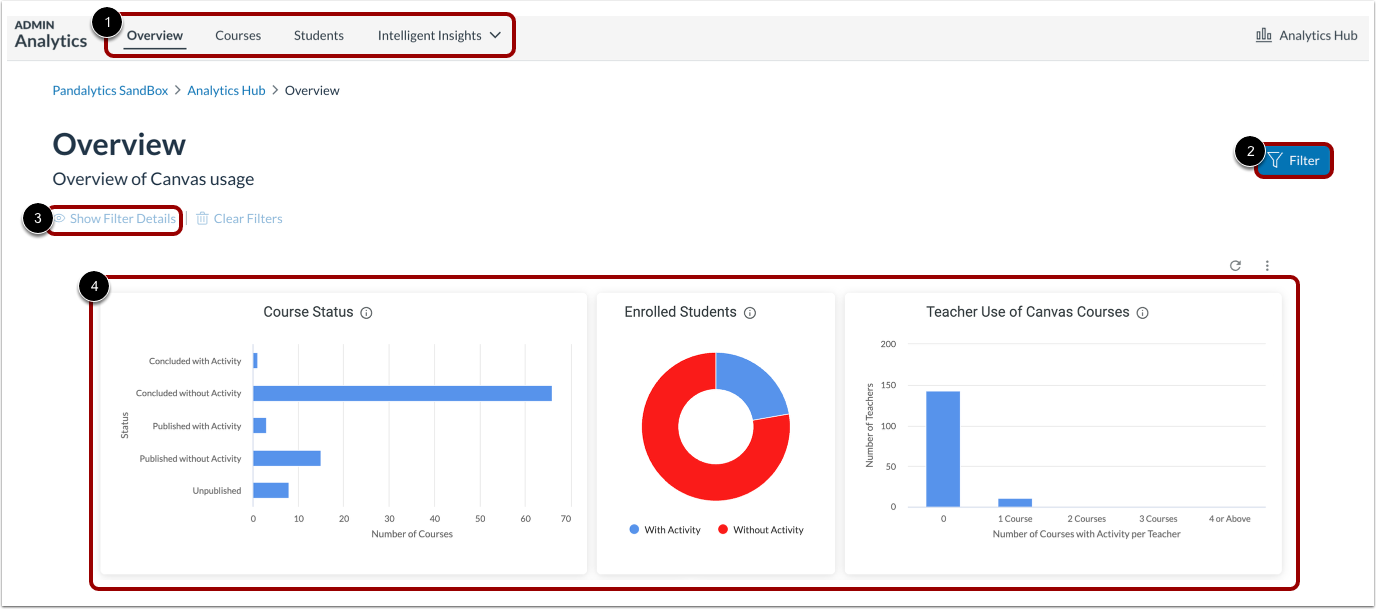
Task: View the Course Status info tooltip
Action: point(366,312)
